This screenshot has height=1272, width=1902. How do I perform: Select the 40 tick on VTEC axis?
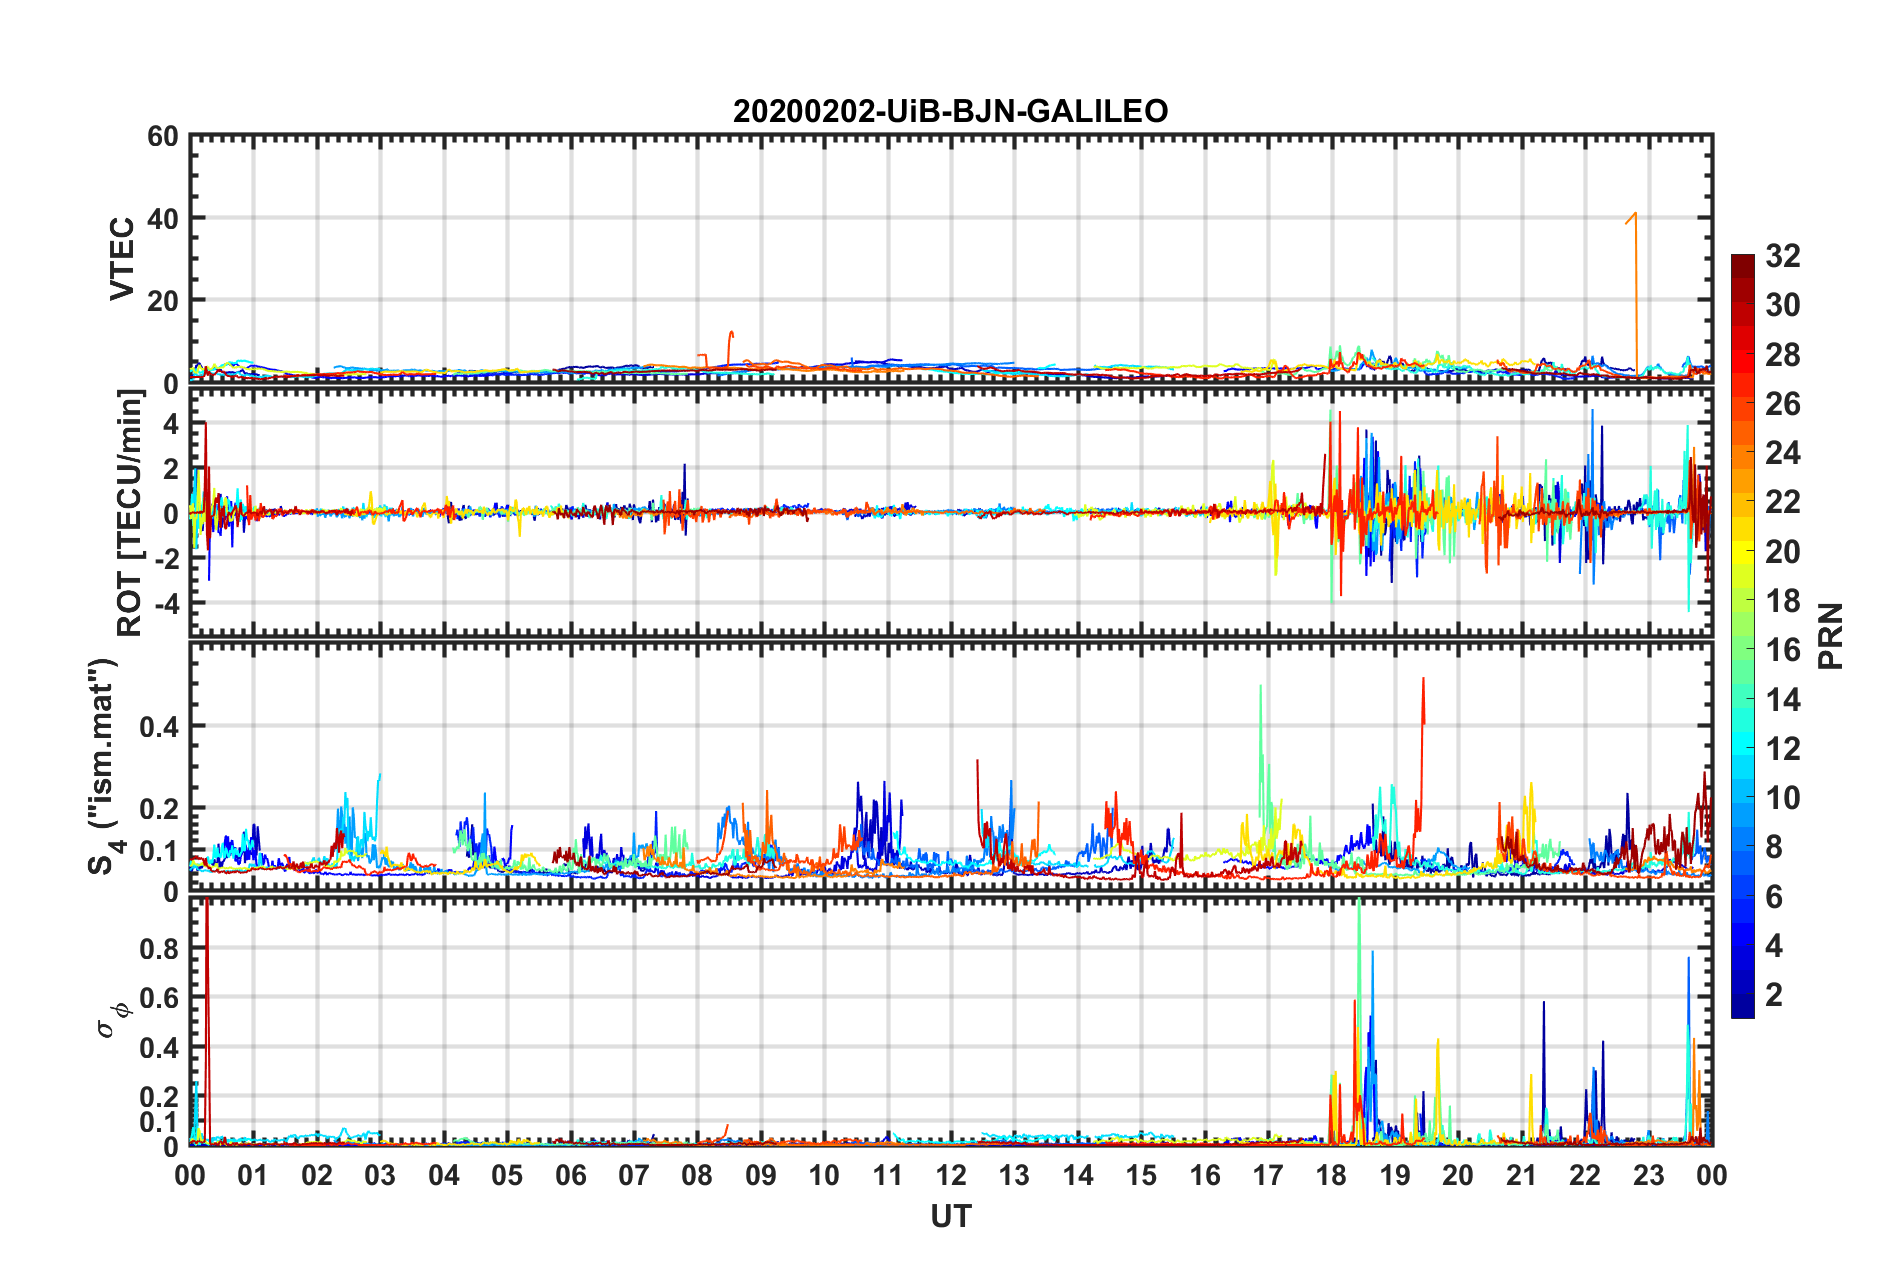[163, 218]
